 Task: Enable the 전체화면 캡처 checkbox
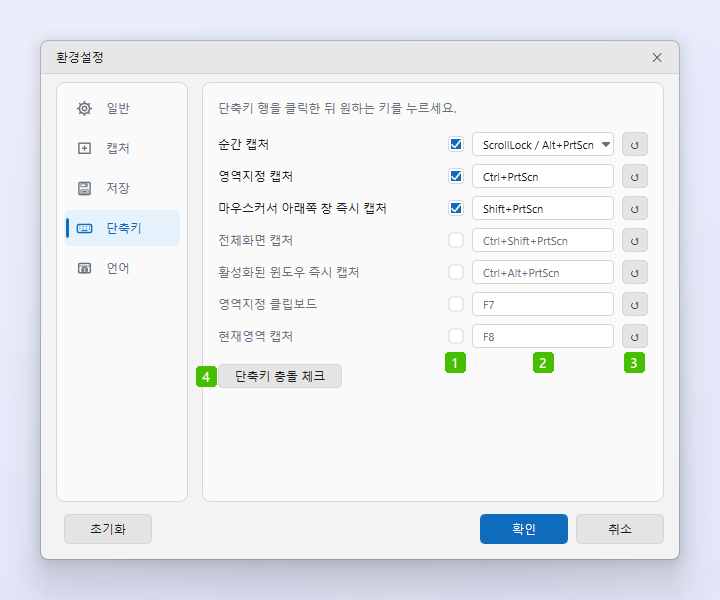pyautogui.click(x=456, y=240)
